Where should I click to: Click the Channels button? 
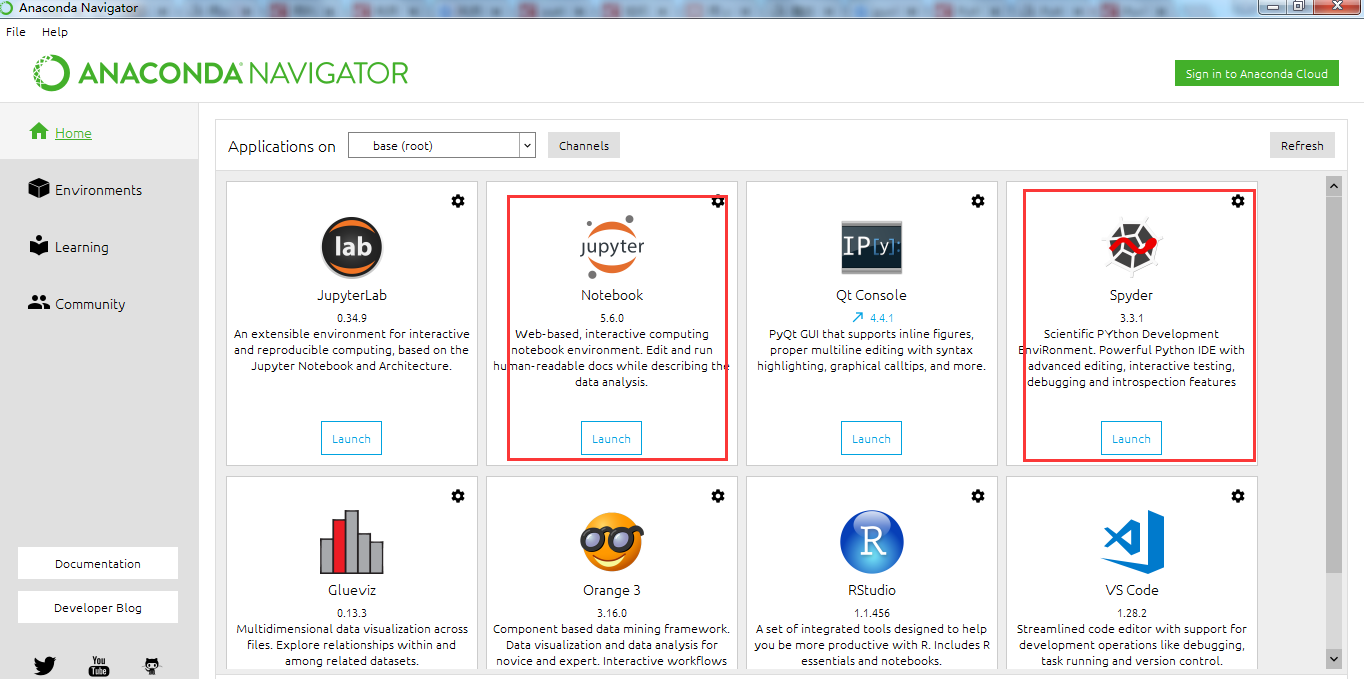point(584,145)
